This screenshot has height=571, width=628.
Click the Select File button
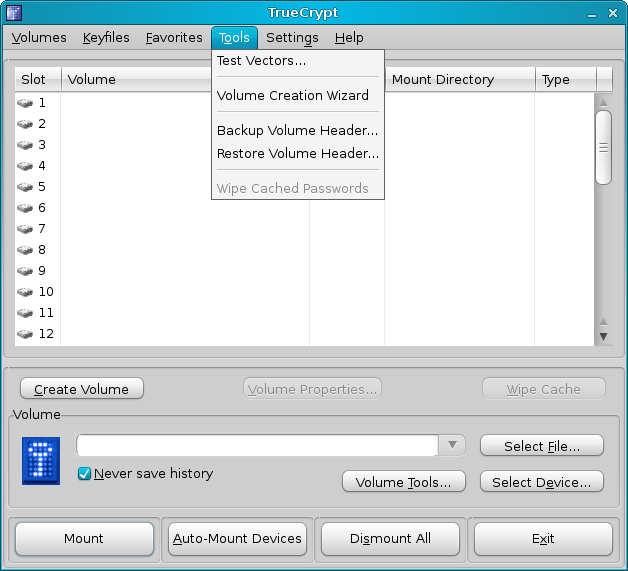pos(542,446)
